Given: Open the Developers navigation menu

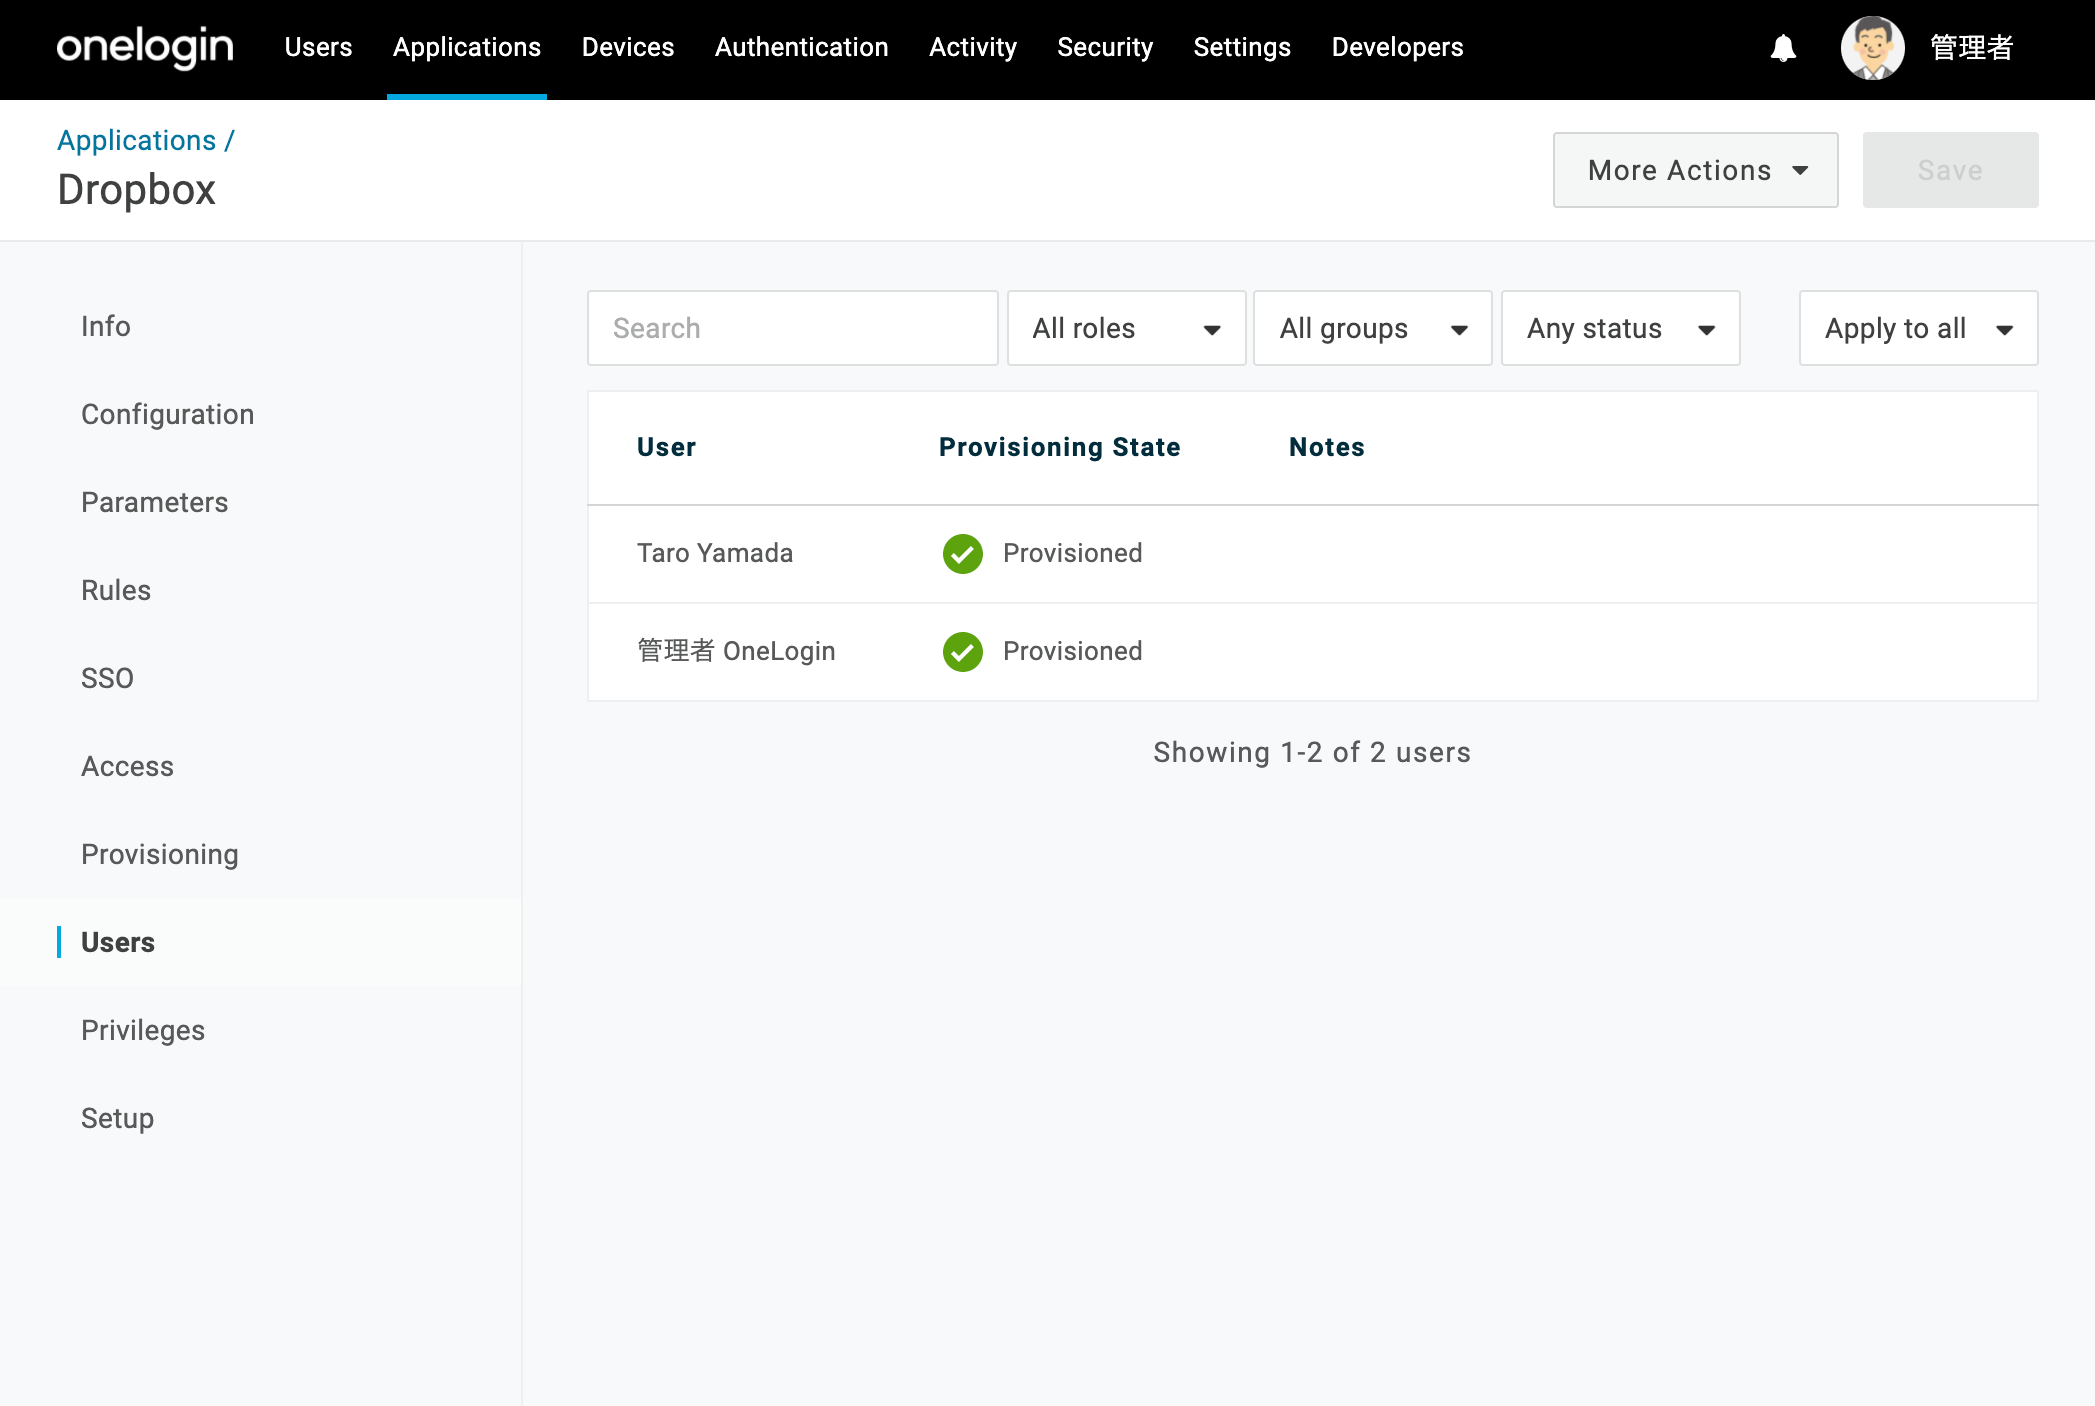Looking at the screenshot, I should coord(1397,47).
